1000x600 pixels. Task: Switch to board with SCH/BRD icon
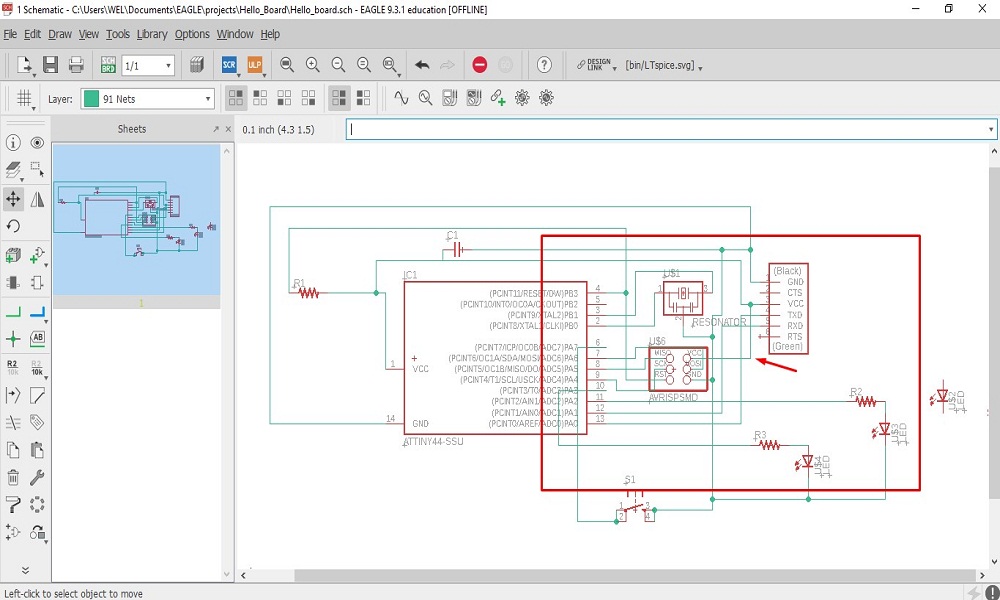(x=108, y=65)
